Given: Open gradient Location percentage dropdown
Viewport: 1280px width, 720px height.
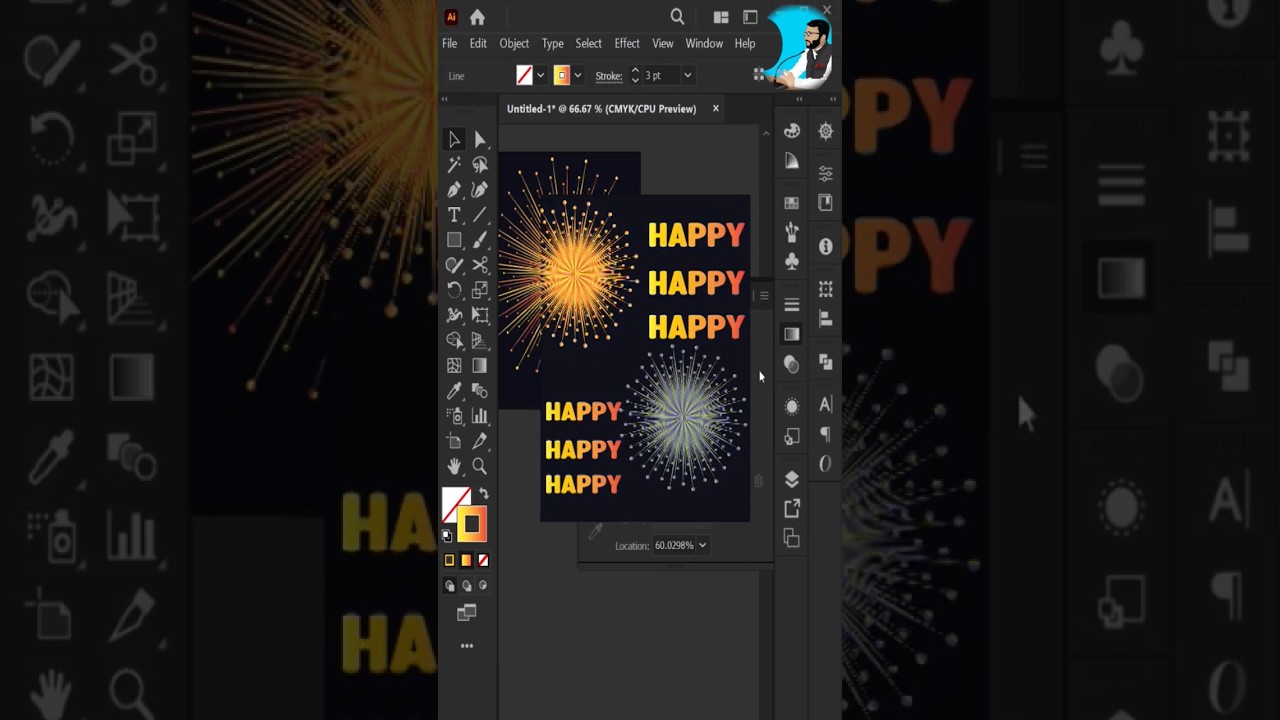Looking at the screenshot, I should pyautogui.click(x=702, y=545).
